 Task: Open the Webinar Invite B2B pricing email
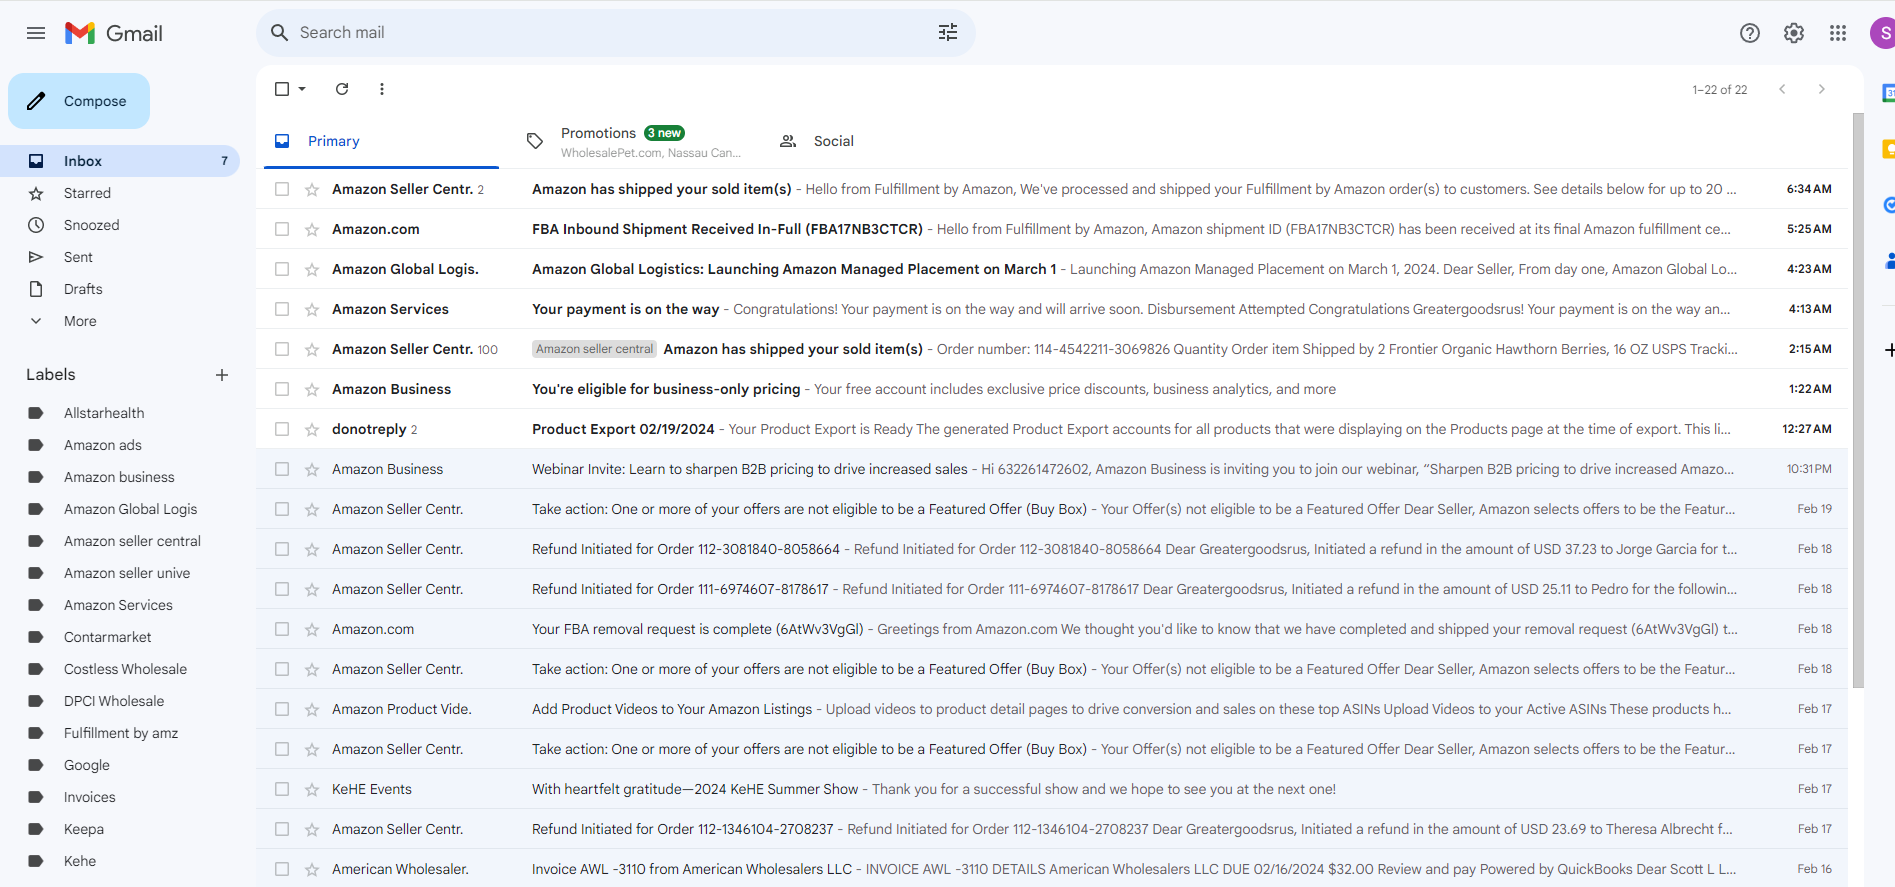(x=1052, y=469)
